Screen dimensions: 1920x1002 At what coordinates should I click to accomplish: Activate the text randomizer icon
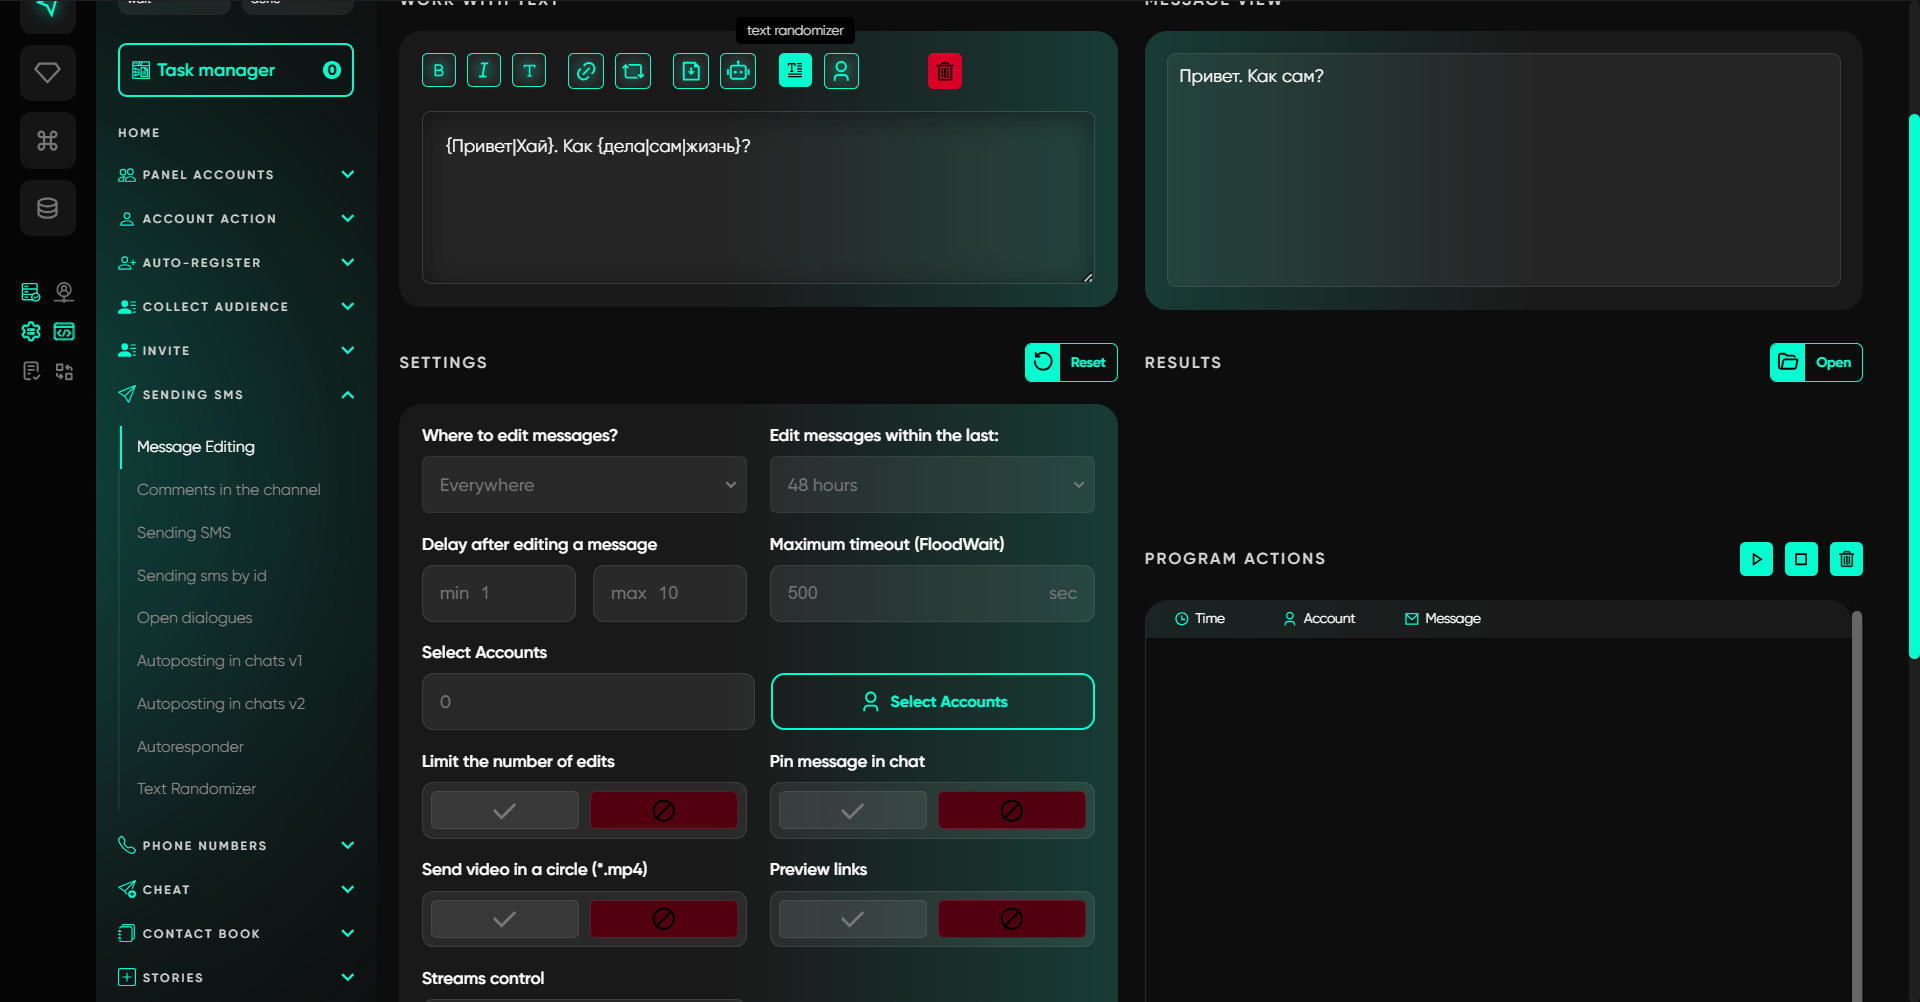pos(795,71)
